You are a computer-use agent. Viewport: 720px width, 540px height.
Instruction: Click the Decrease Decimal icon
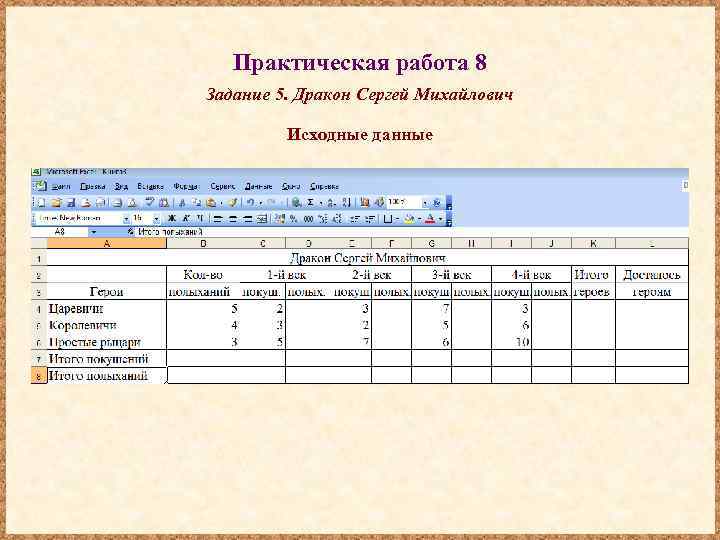[338, 219]
